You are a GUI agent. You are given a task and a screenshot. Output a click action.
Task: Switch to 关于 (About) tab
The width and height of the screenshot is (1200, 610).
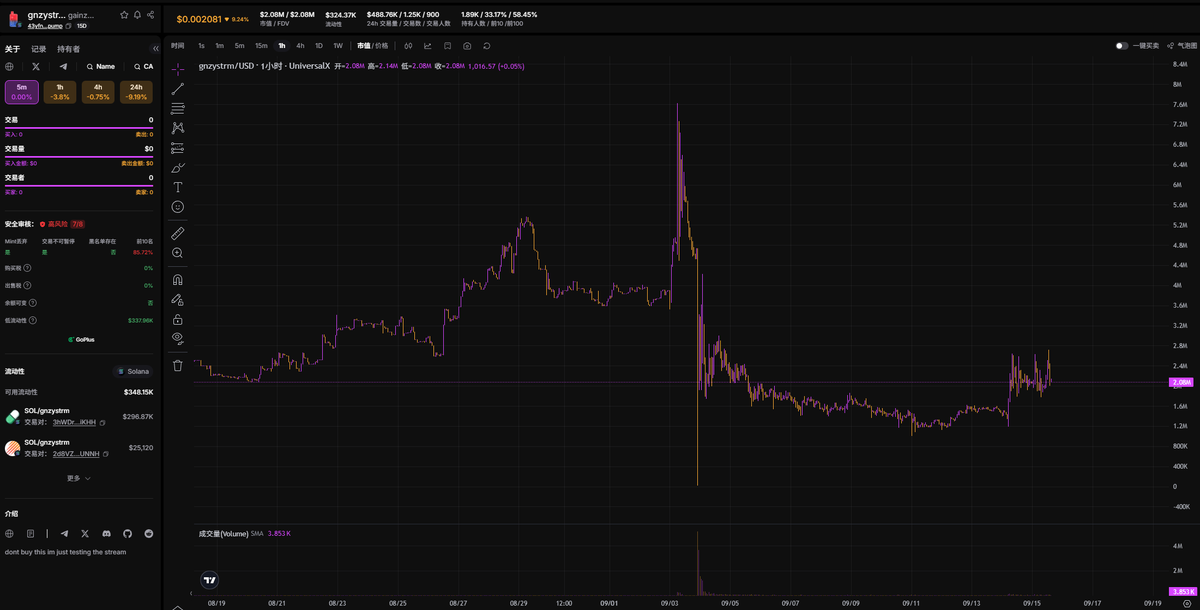[x=12, y=48]
